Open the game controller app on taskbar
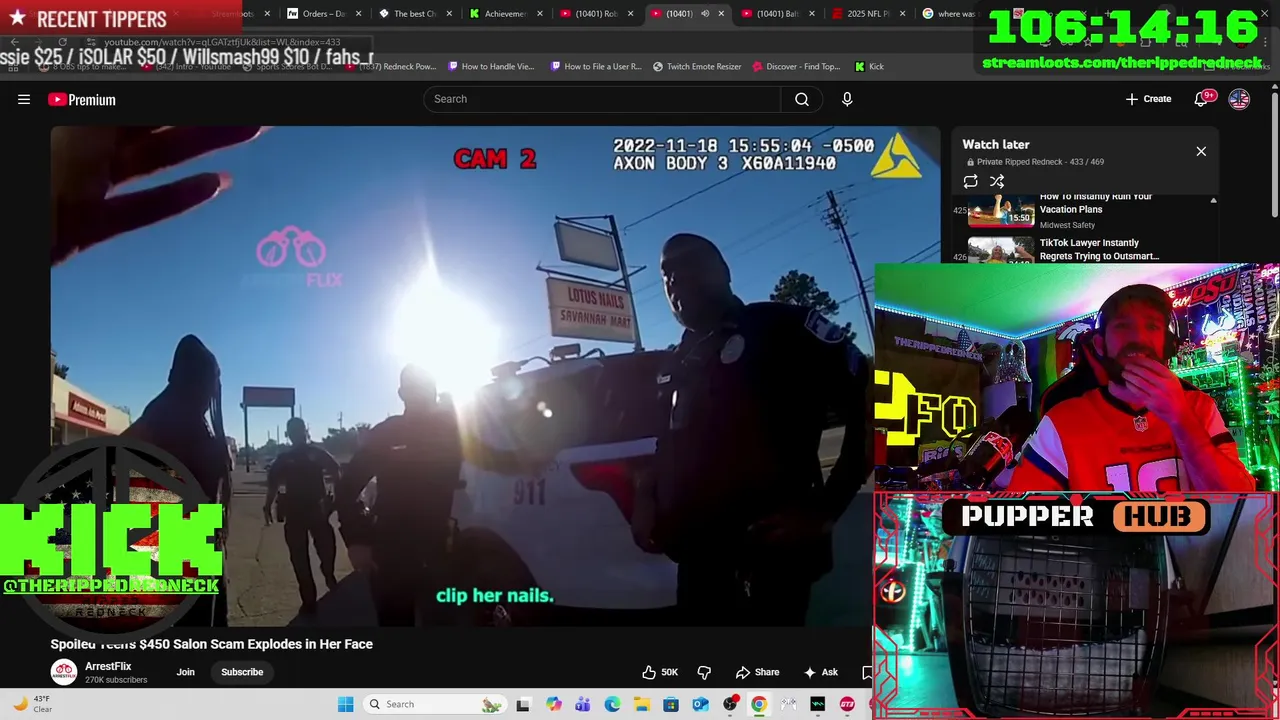 click(x=788, y=704)
